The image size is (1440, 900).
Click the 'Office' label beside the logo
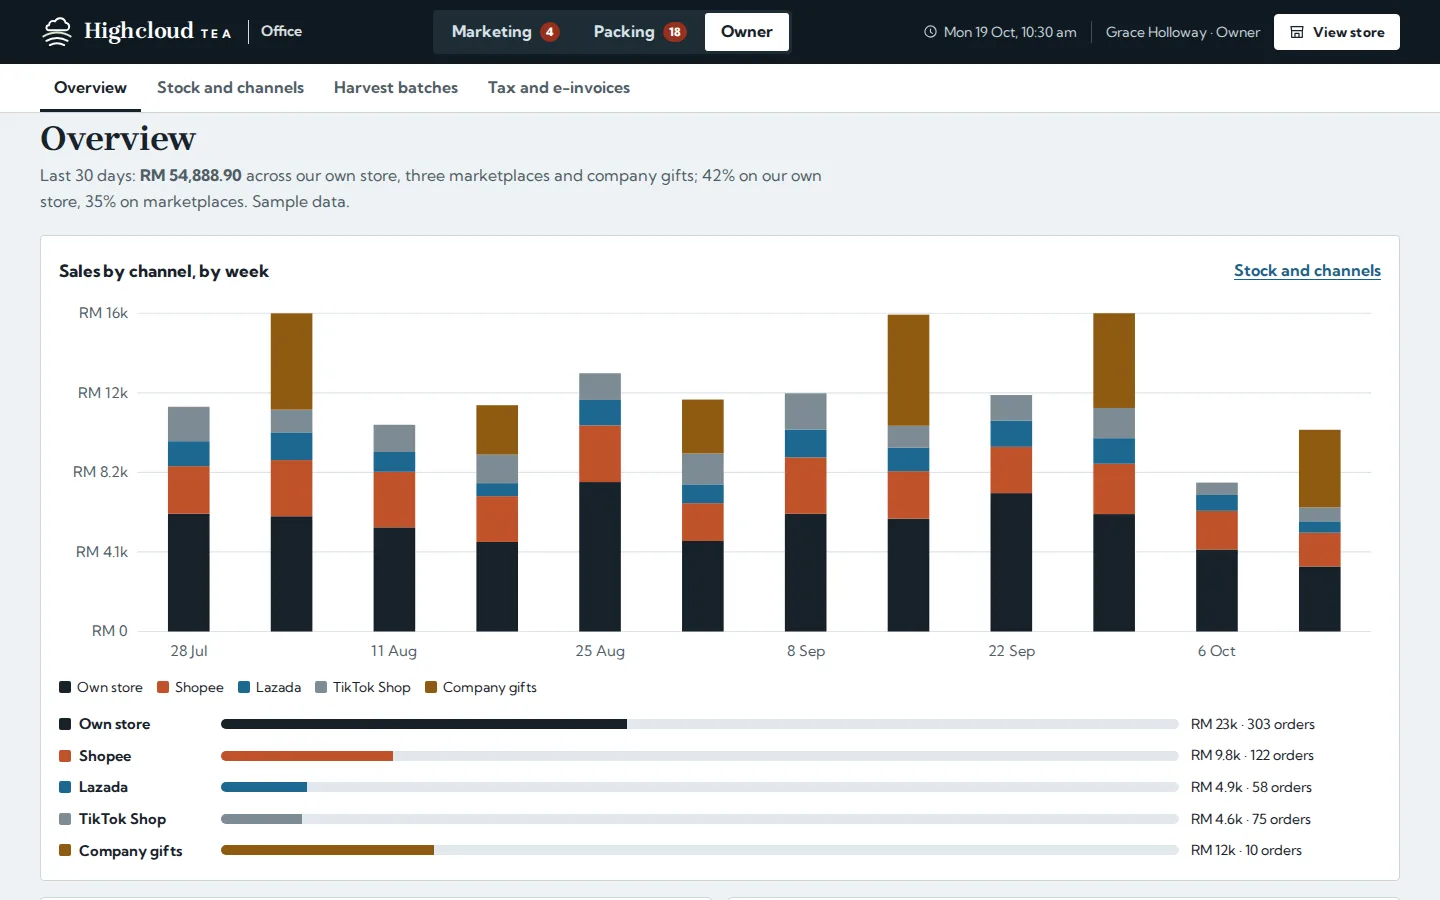281,31
